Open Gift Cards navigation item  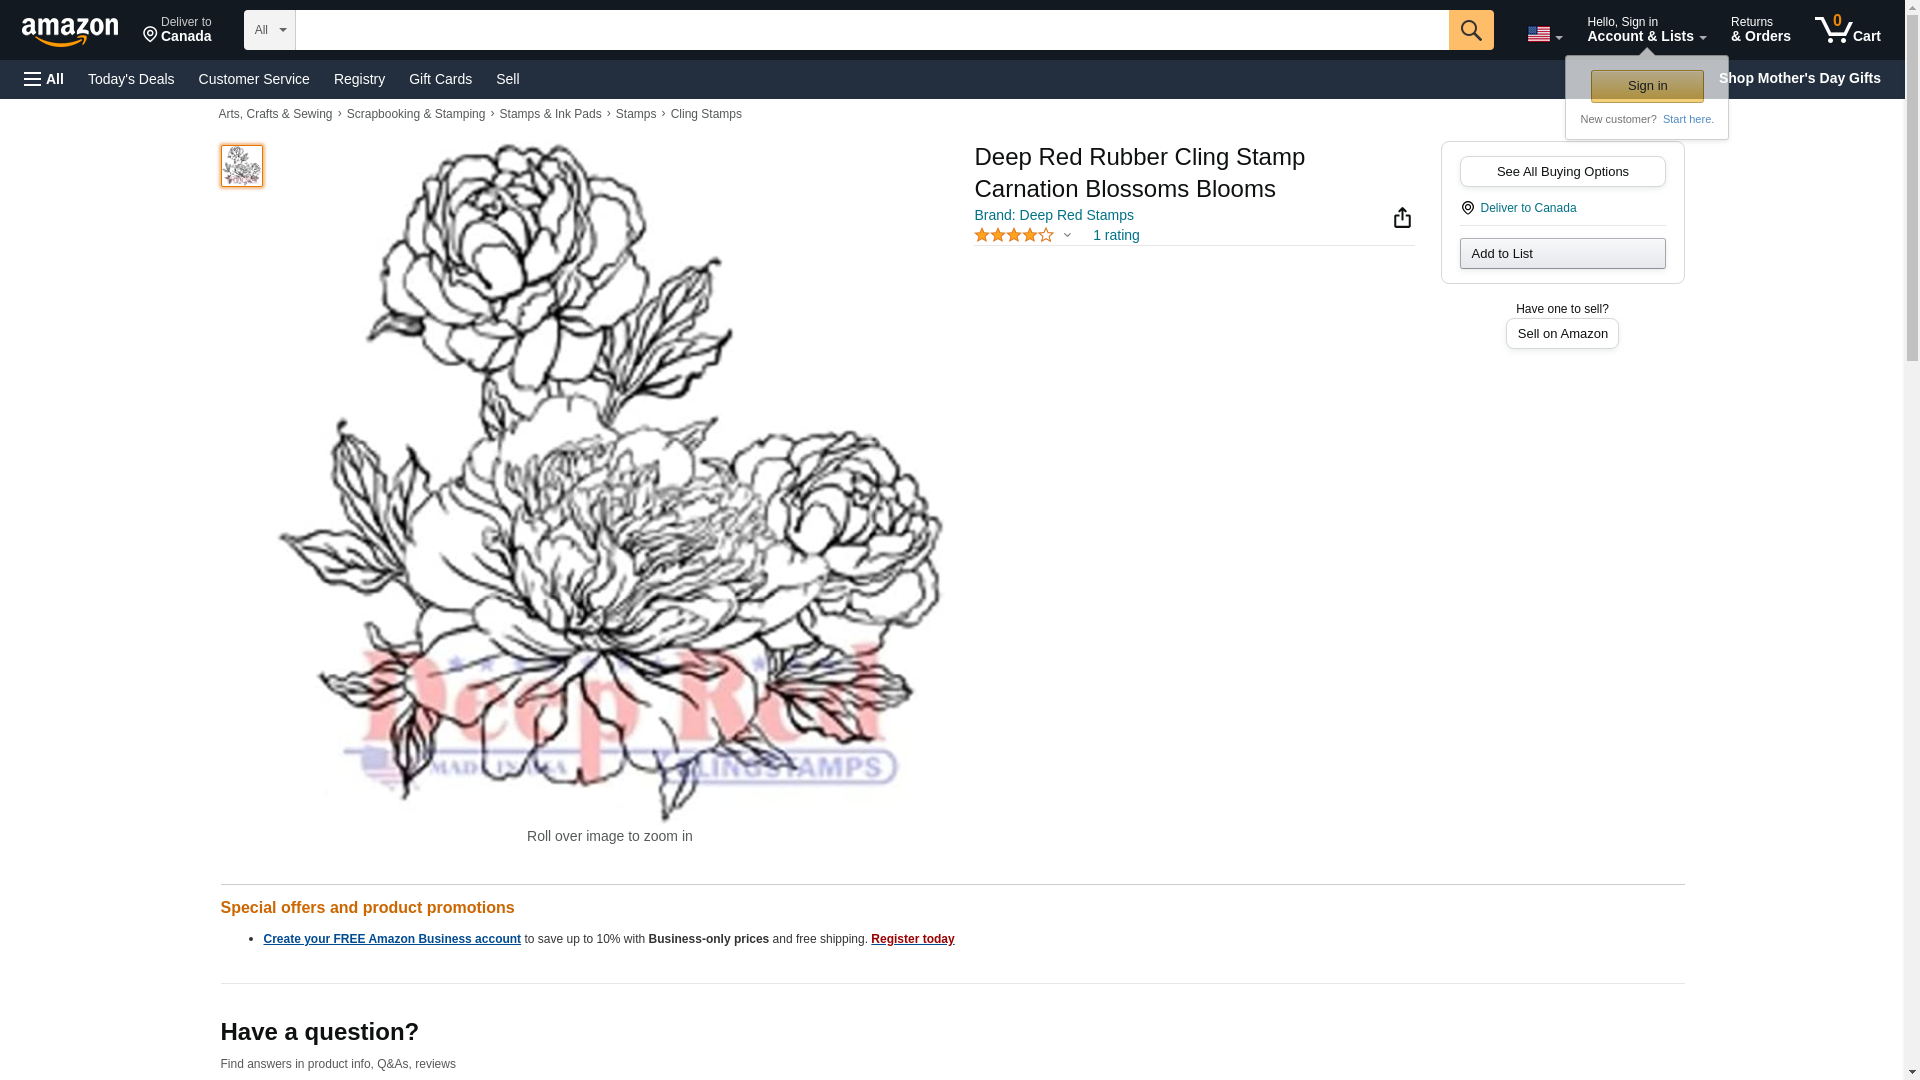(440, 79)
